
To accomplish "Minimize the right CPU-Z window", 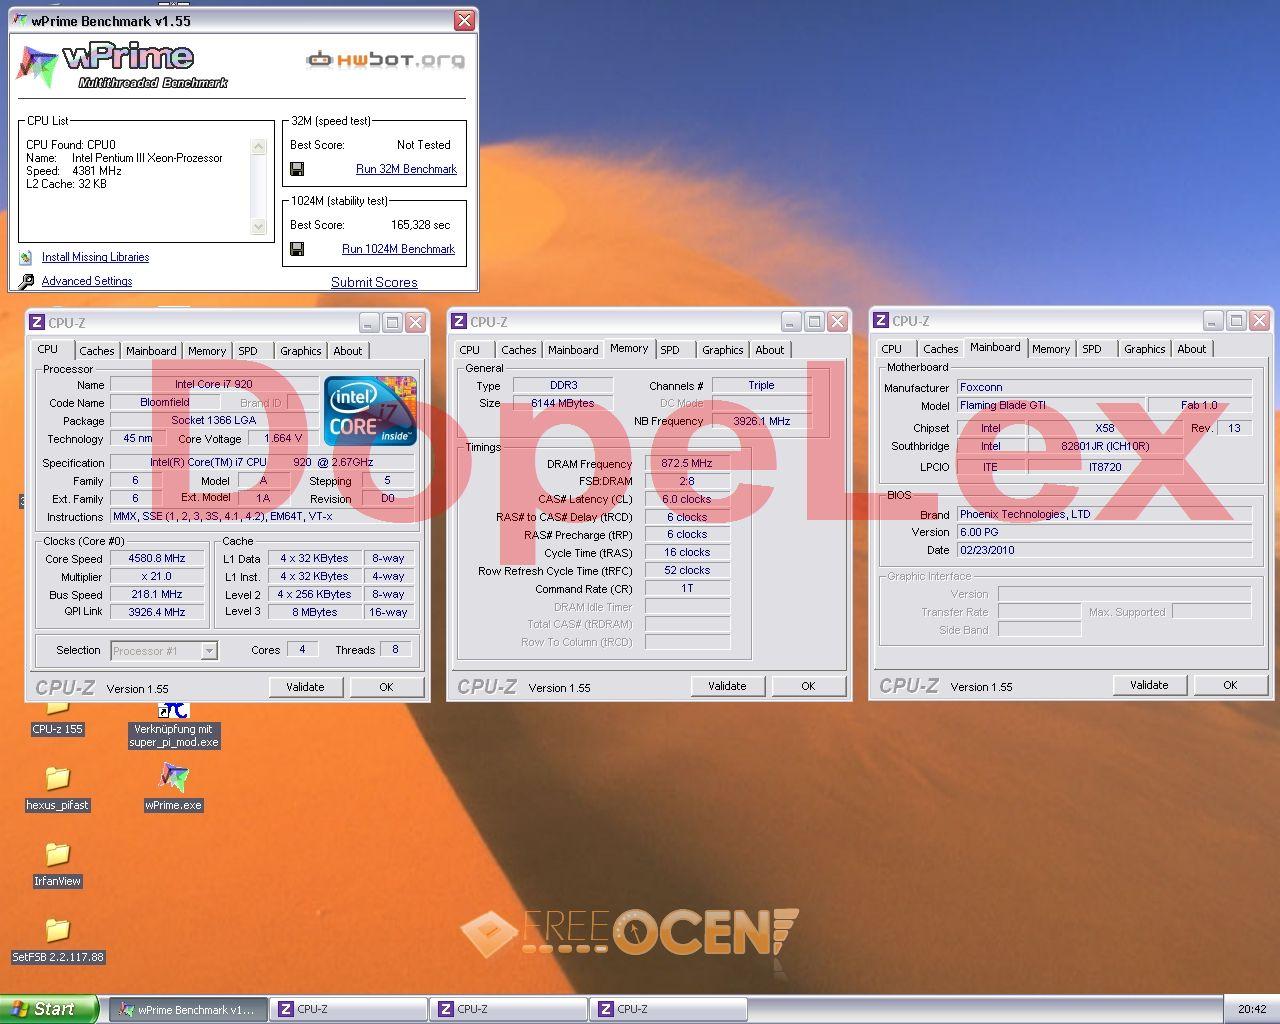I will coord(1213,321).
